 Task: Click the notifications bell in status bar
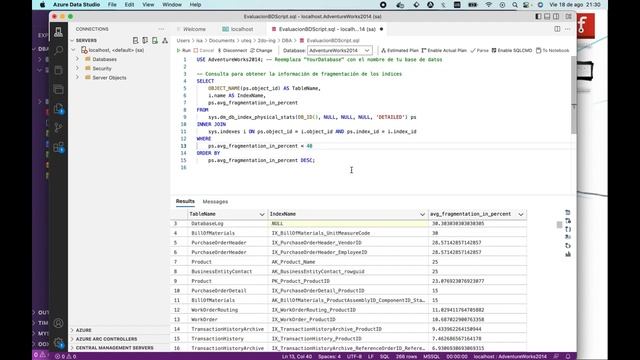click(x=568, y=356)
